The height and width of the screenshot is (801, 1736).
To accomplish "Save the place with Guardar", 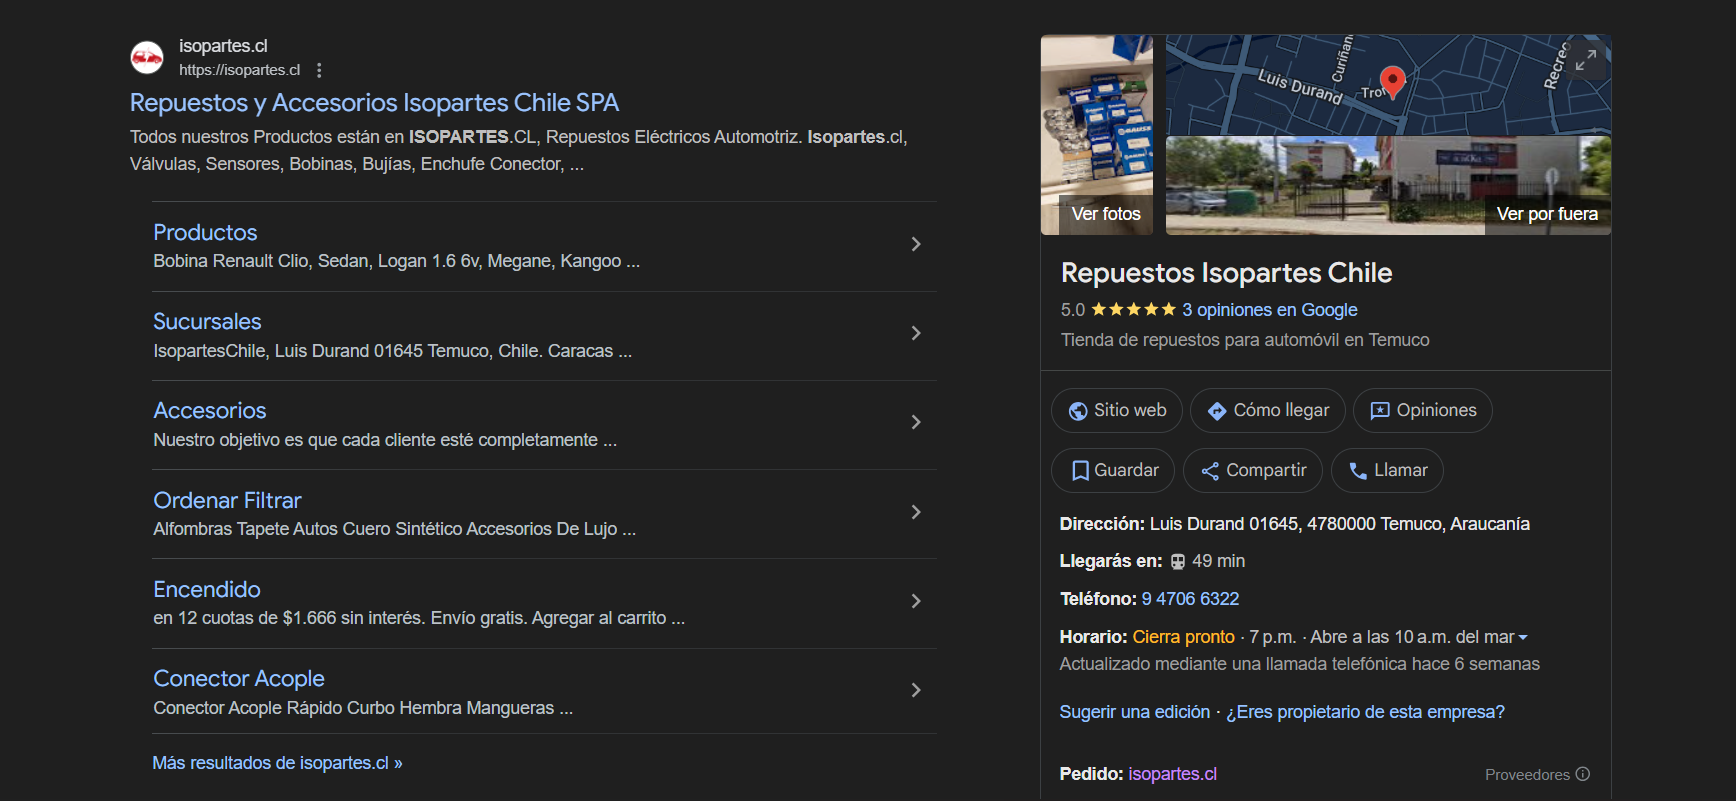I will click(1114, 471).
